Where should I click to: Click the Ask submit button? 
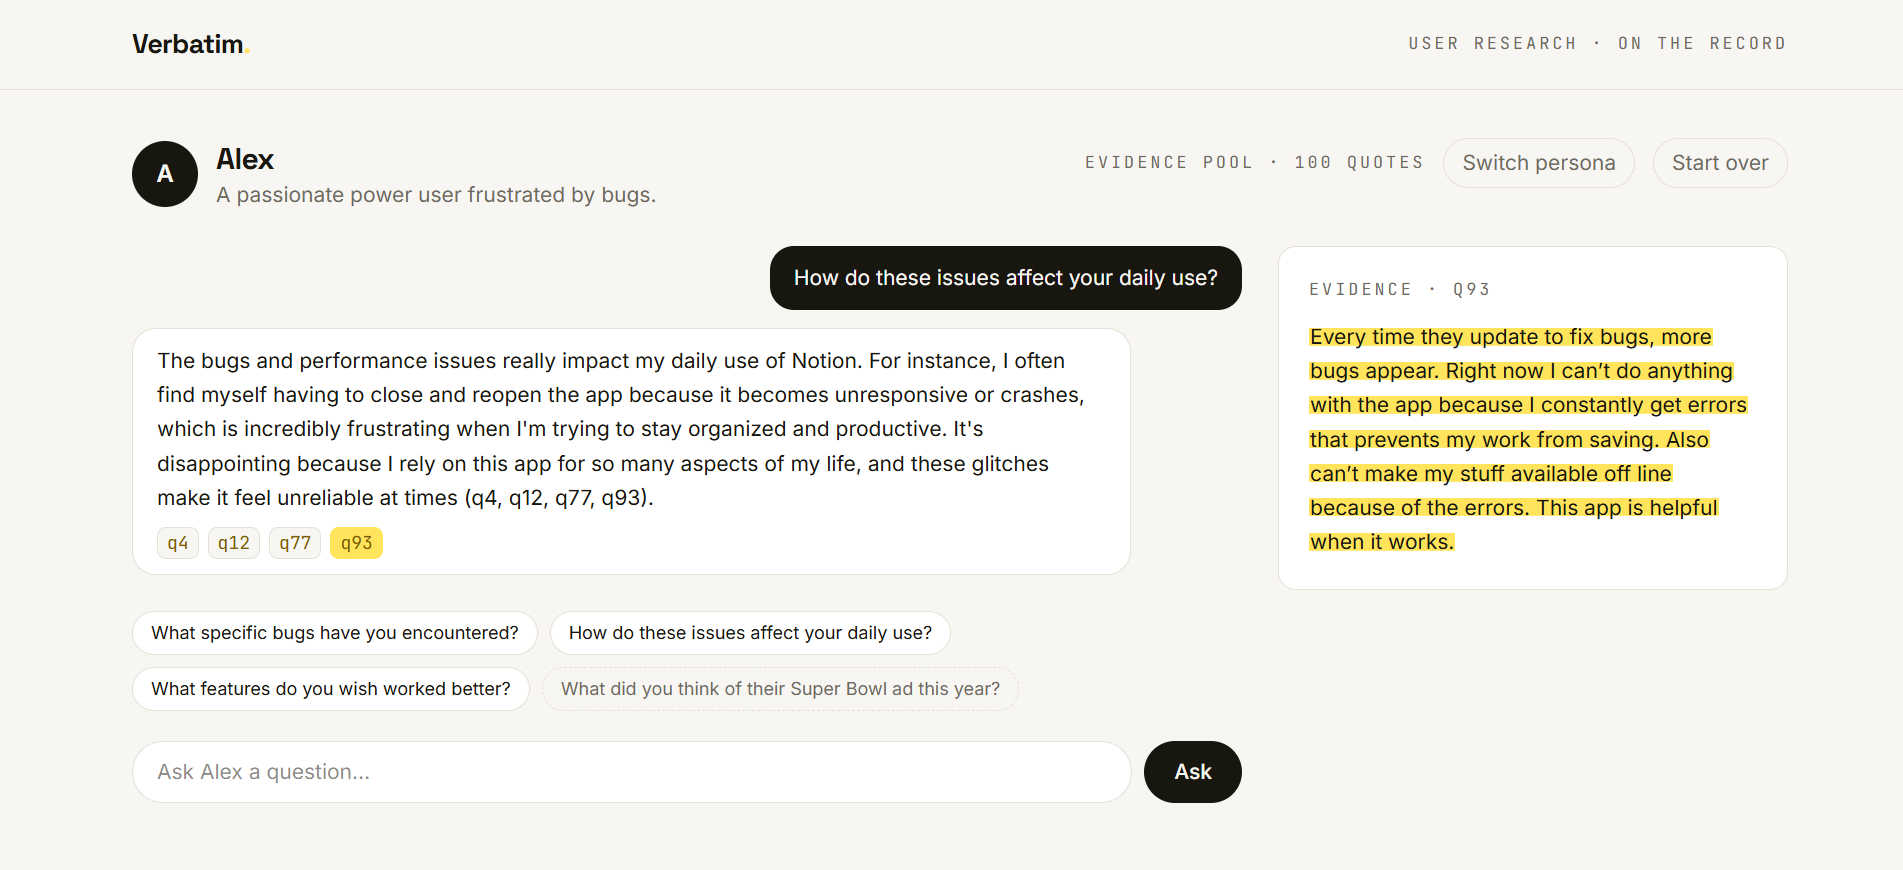1193,772
